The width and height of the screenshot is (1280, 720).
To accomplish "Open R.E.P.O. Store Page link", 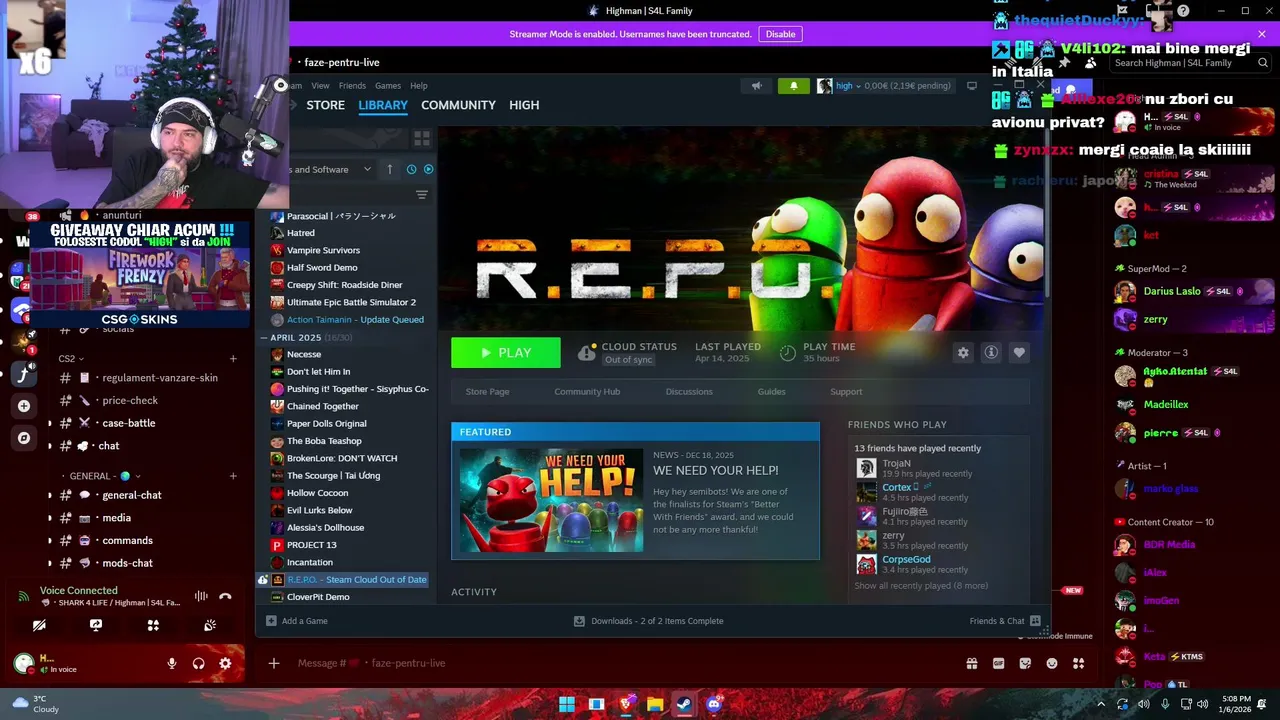I will tap(487, 392).
